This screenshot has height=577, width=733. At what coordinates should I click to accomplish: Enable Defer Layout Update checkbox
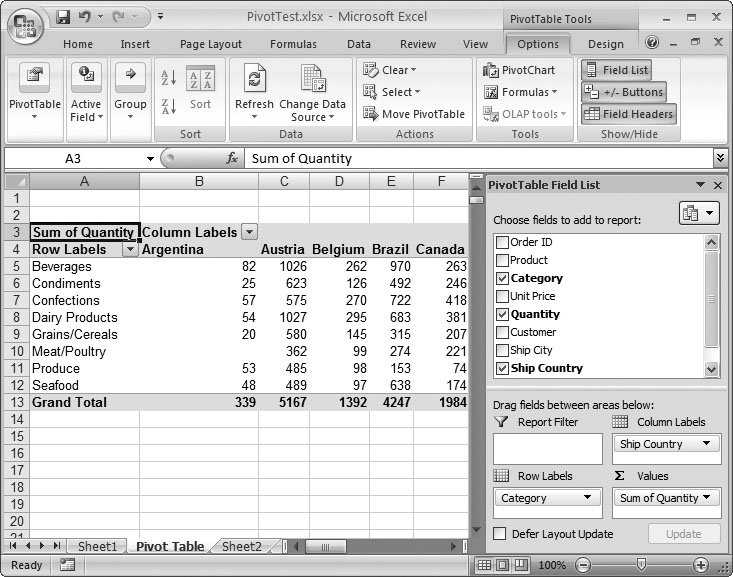(x=501, y=534)
